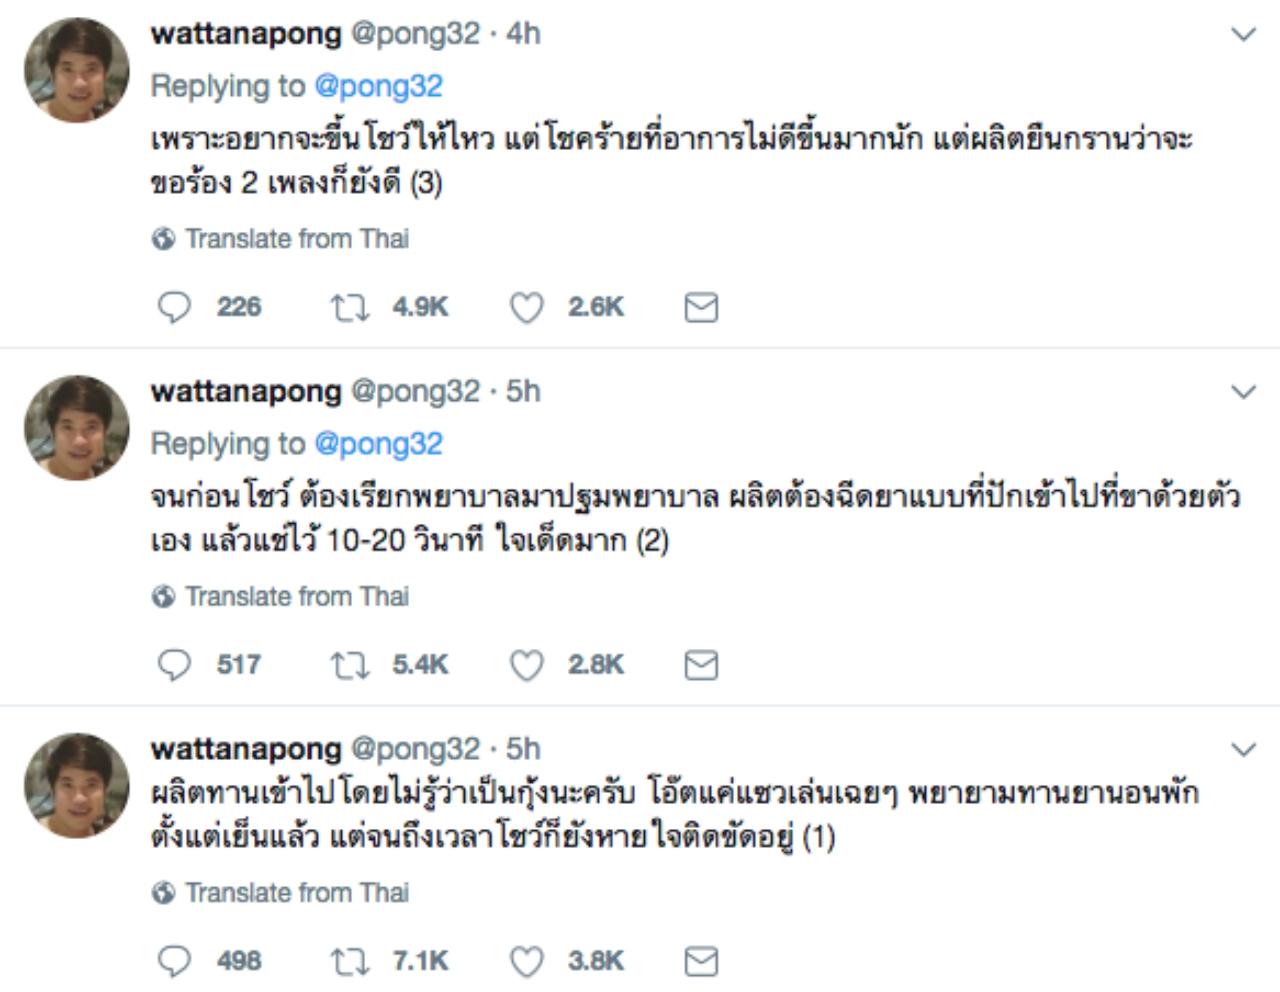The width and height of the screenshot is (1280, 992).
Task: Open the 4h tweet's options chevron
Action: pos(1243,35)
